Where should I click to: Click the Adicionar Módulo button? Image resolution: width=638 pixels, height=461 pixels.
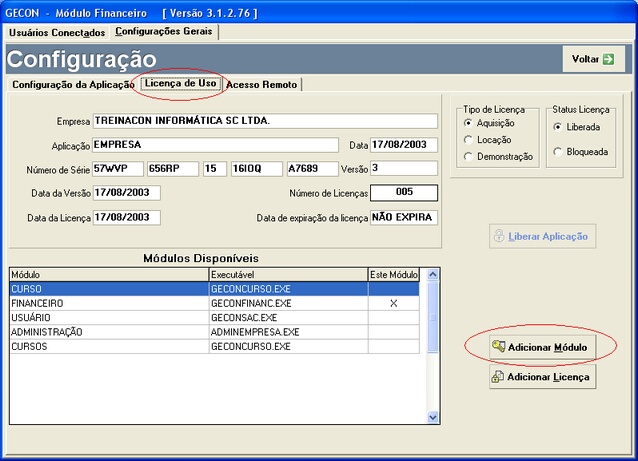[x=542, y=346]
